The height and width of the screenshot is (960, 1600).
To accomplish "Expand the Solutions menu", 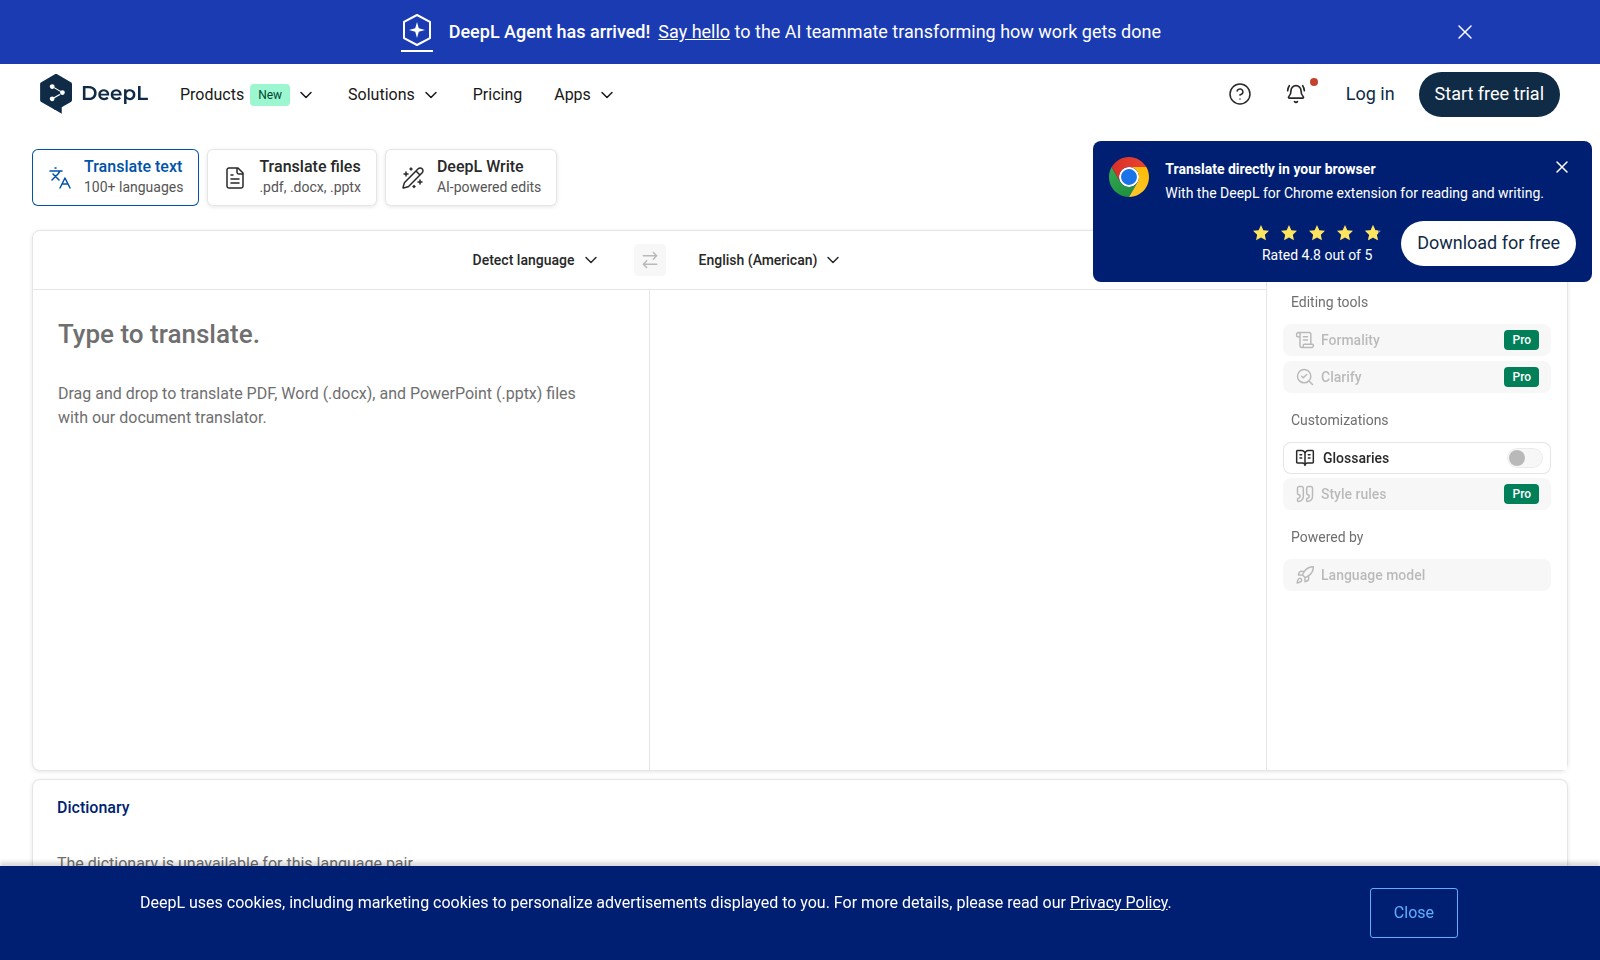I will pos(393,94).
